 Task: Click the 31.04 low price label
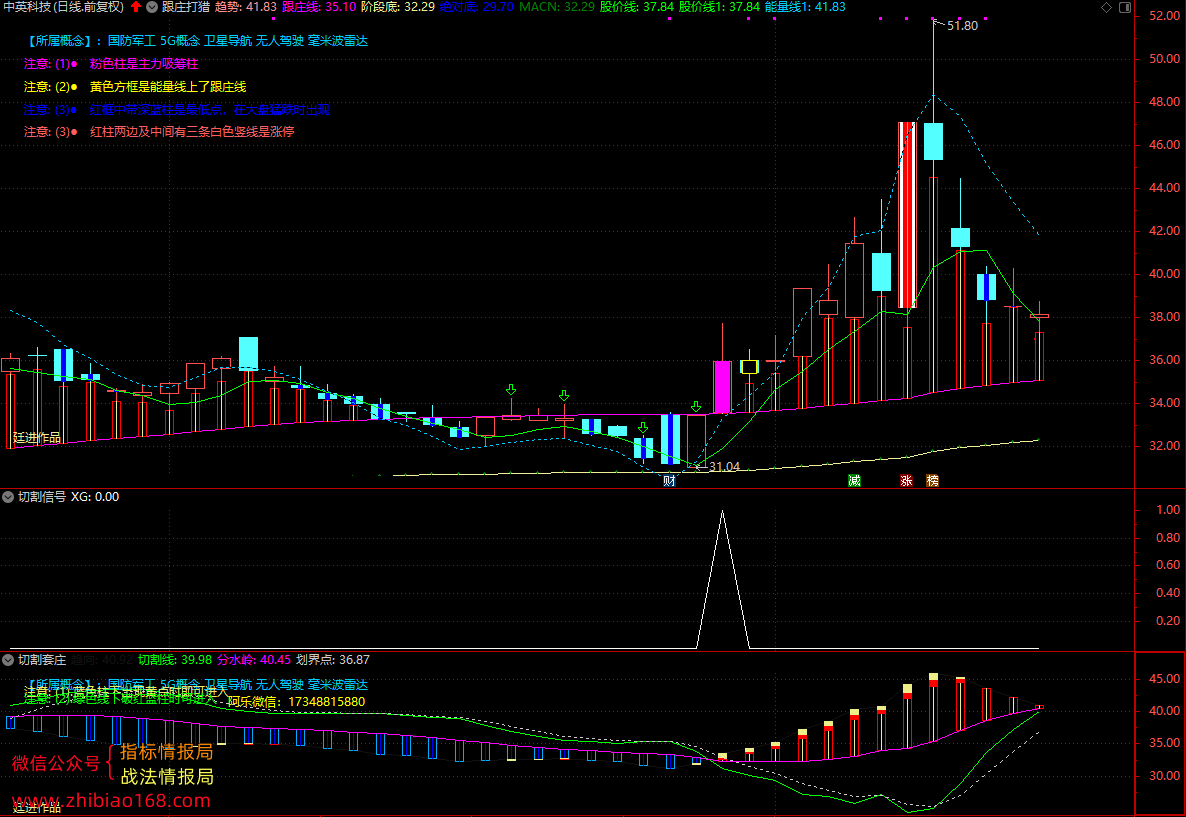tap(725, 467)
